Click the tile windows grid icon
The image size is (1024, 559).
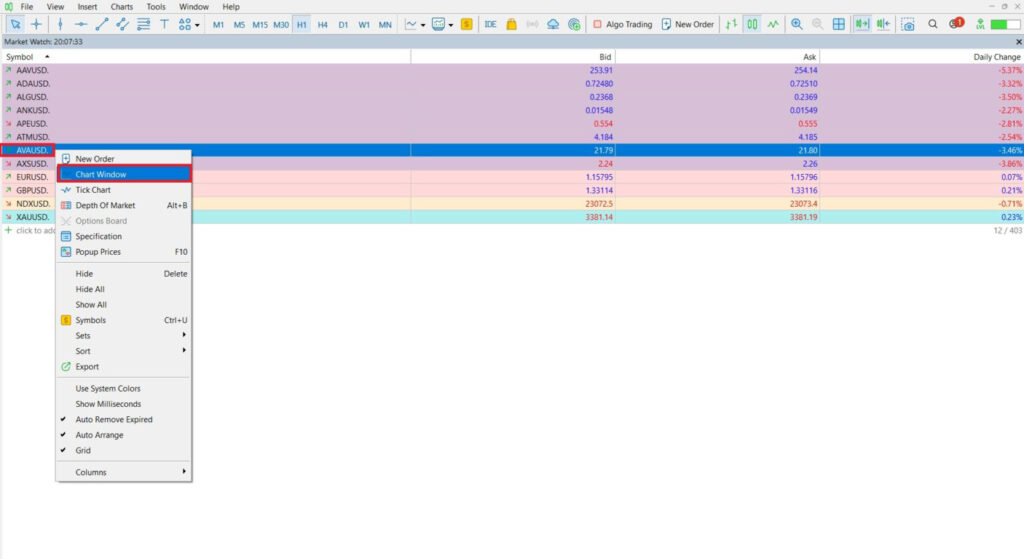[838, 24]
